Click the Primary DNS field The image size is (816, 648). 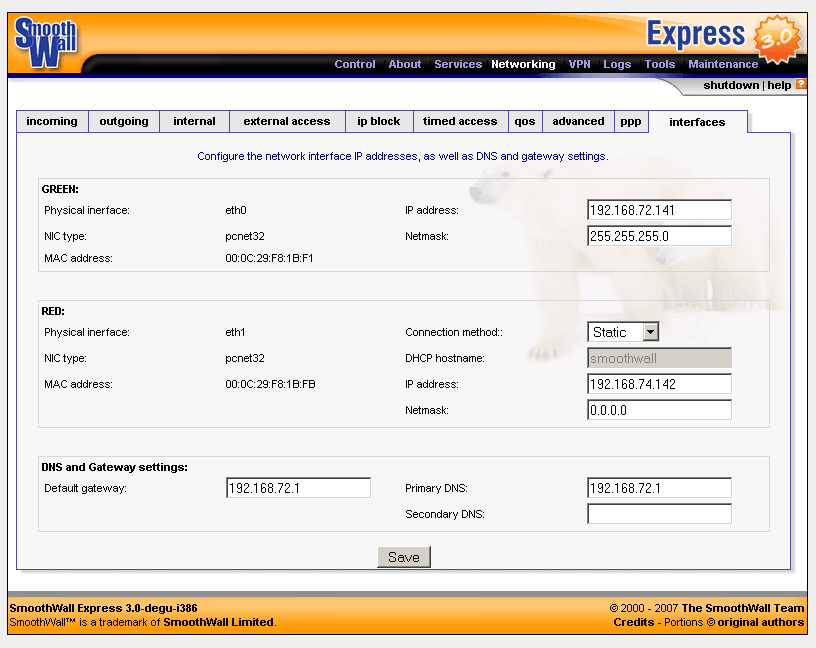coord(659,488)
